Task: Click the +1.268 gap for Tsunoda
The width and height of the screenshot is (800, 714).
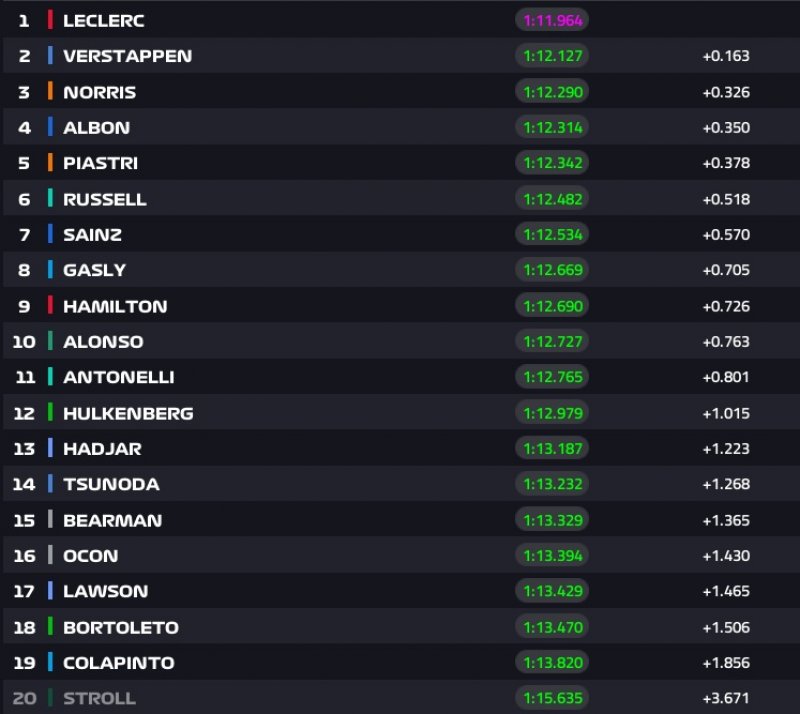Action: (725, 485)
